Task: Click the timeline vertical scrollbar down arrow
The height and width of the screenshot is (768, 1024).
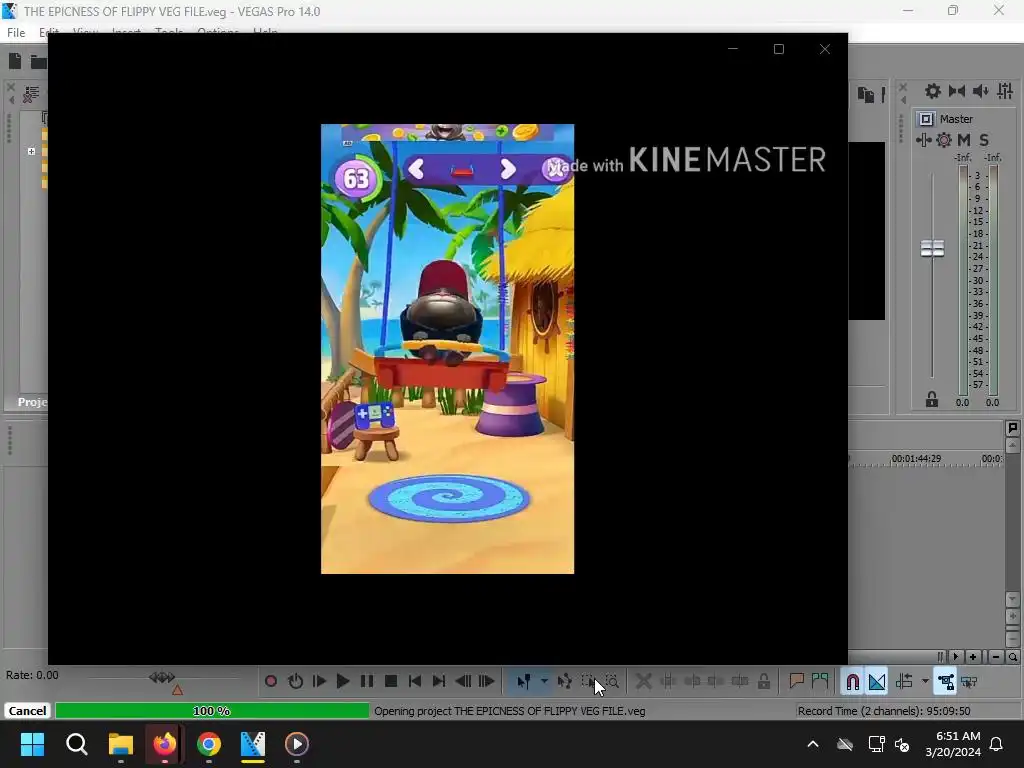Action: point(1012,599)
